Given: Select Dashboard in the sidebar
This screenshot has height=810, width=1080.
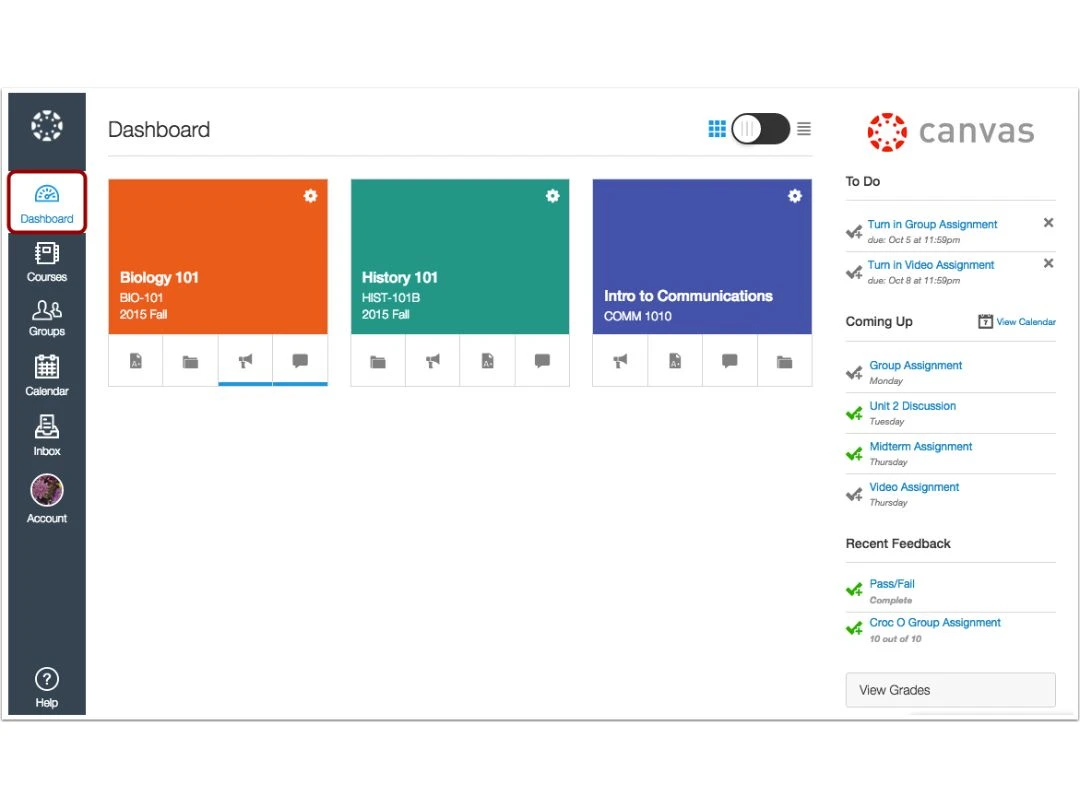Looking at the screenshot, I should tap(47, 203).
